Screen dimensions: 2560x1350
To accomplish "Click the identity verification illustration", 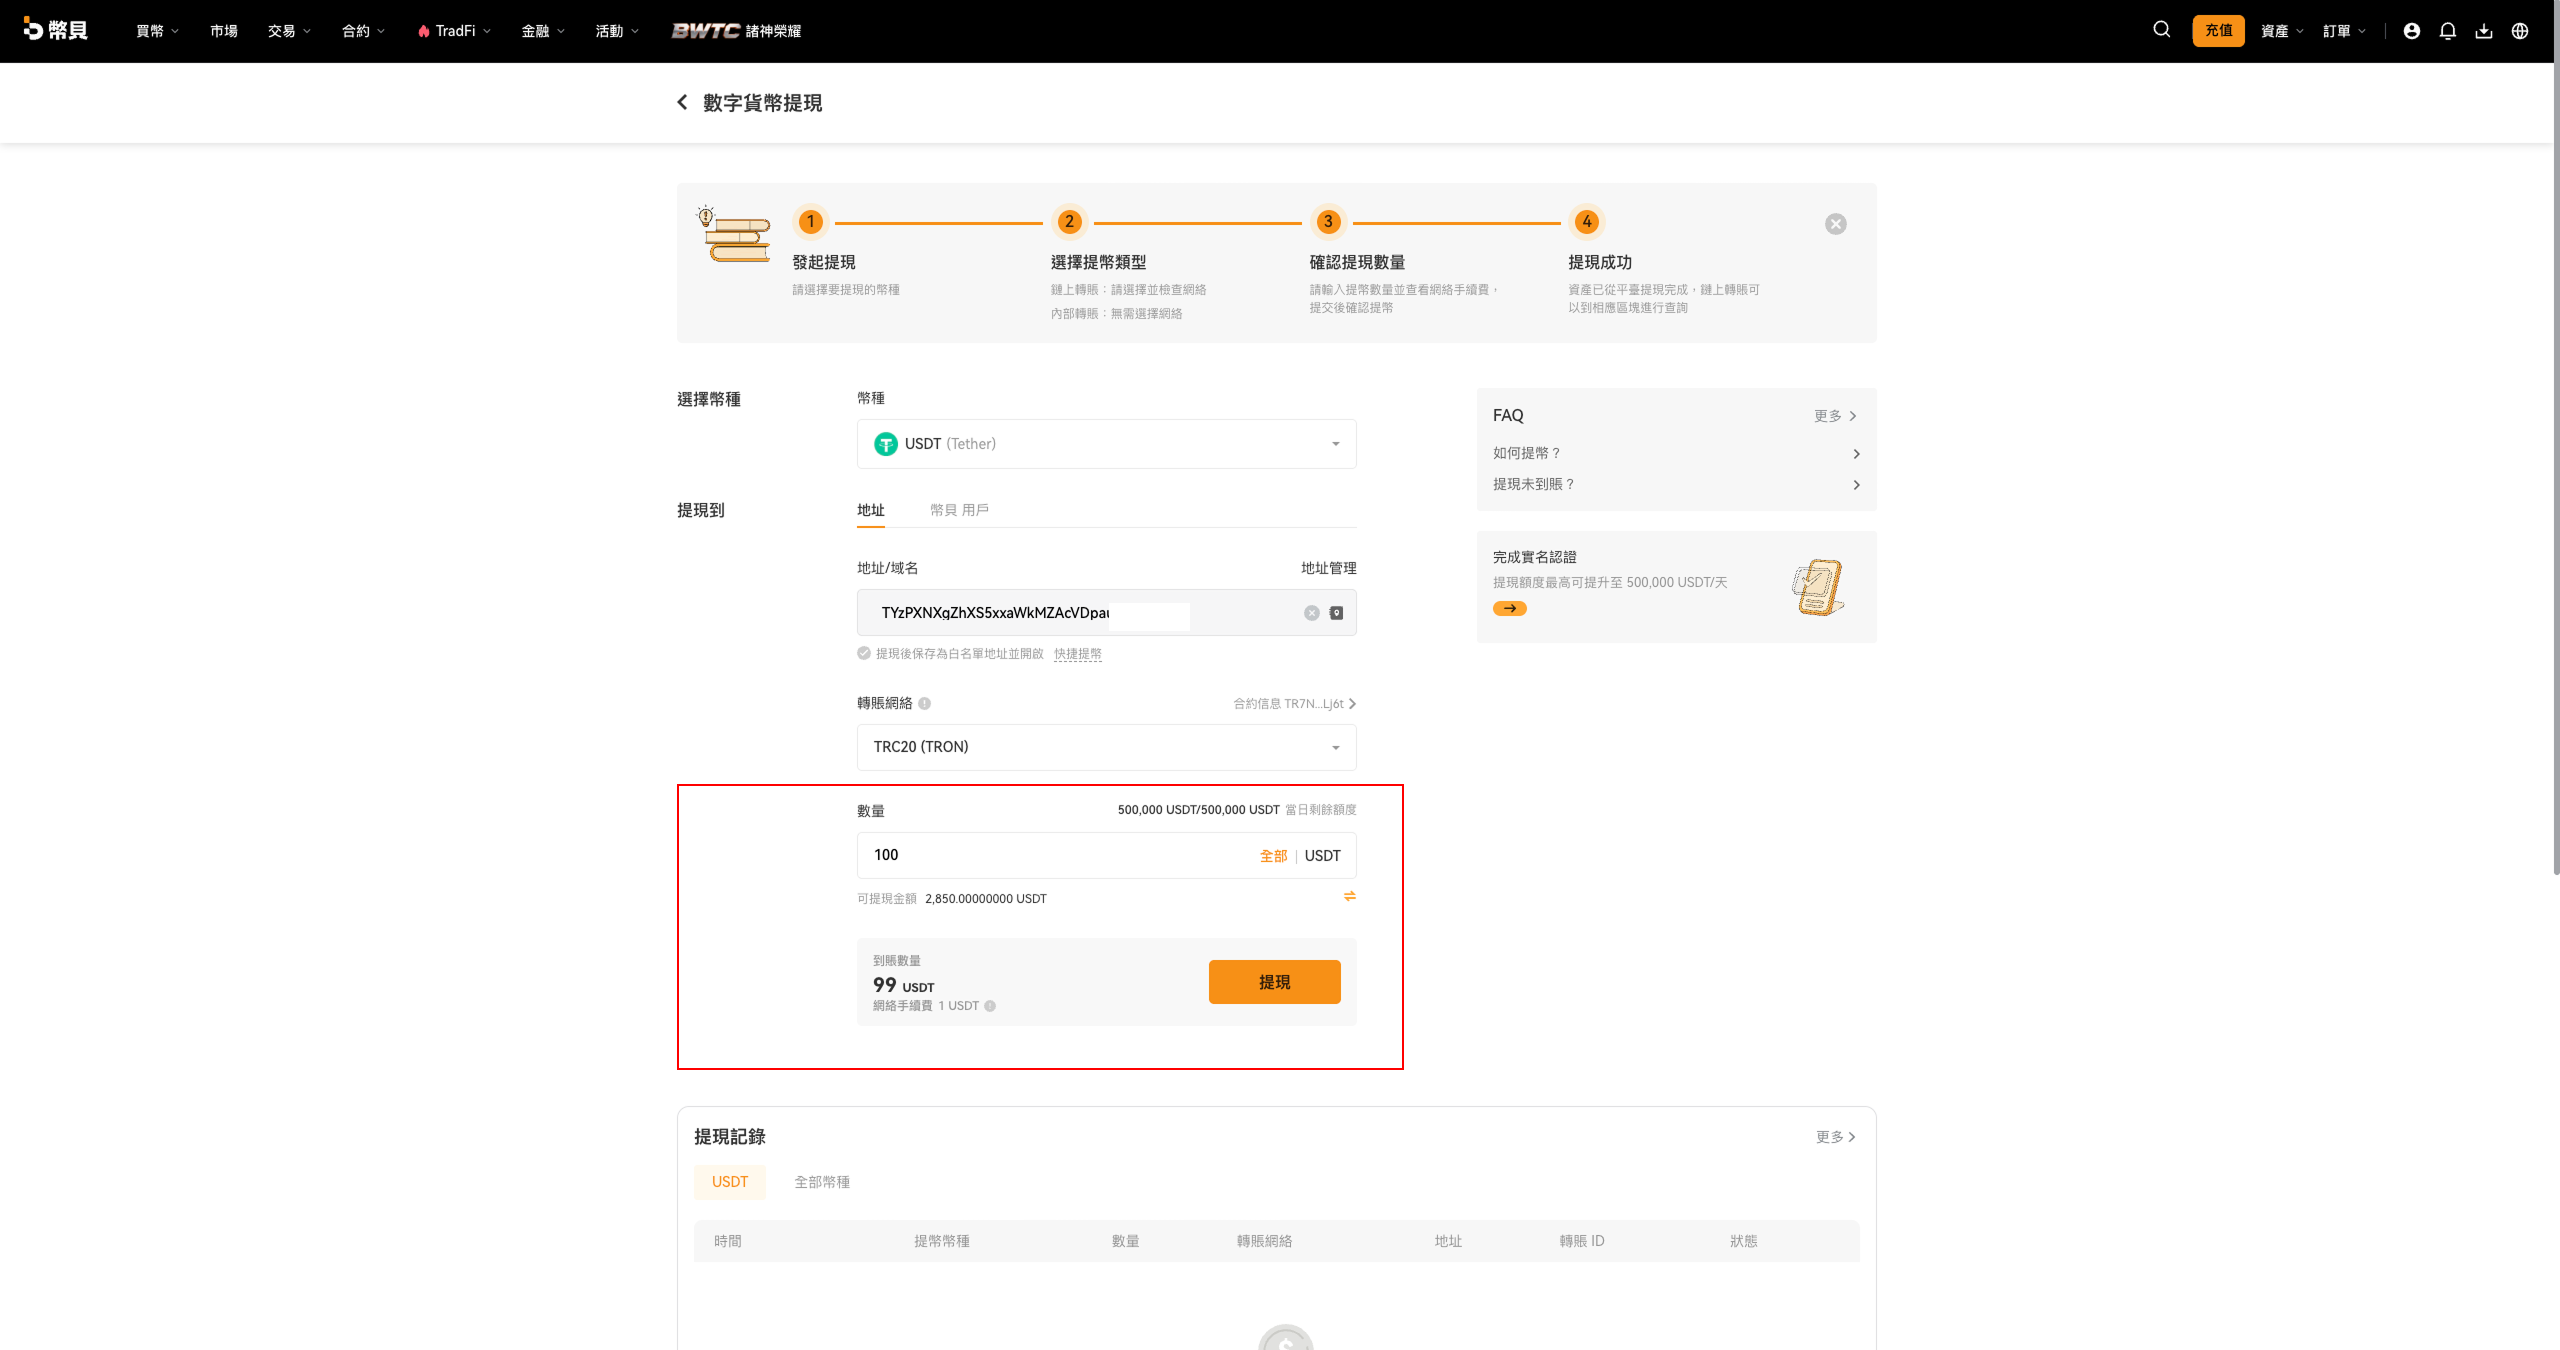I will [1817, 587].
